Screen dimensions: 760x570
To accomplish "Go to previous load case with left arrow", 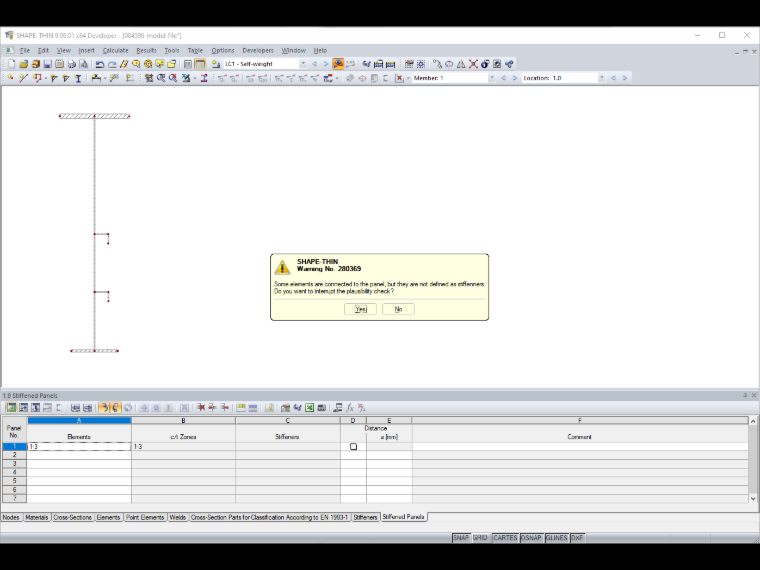I will [x=315, y=64].
